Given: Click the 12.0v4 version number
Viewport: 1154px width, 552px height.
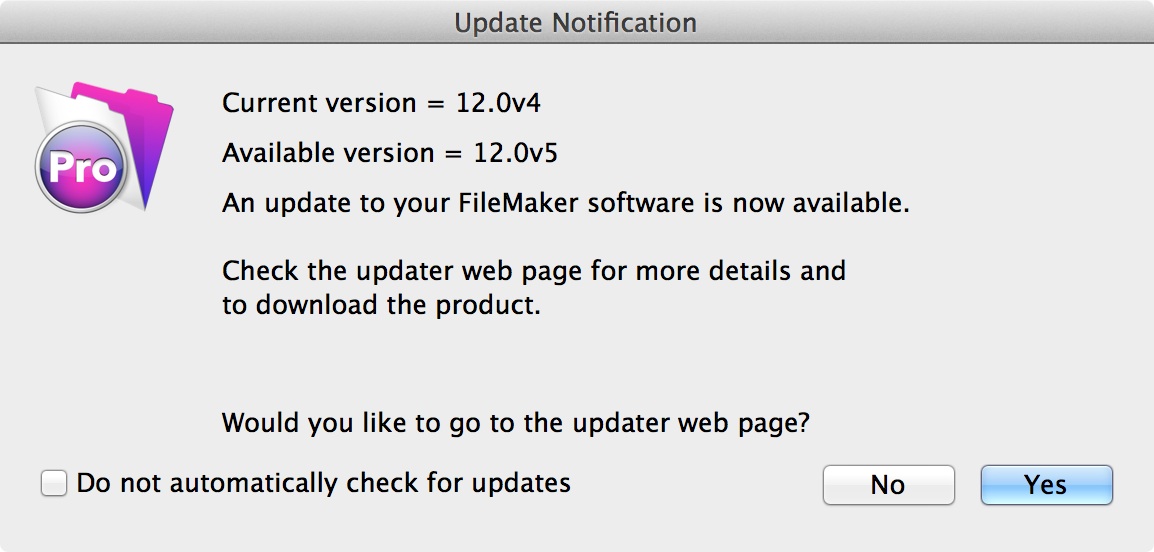Looking at the screenshot, I should pos(506,103).
